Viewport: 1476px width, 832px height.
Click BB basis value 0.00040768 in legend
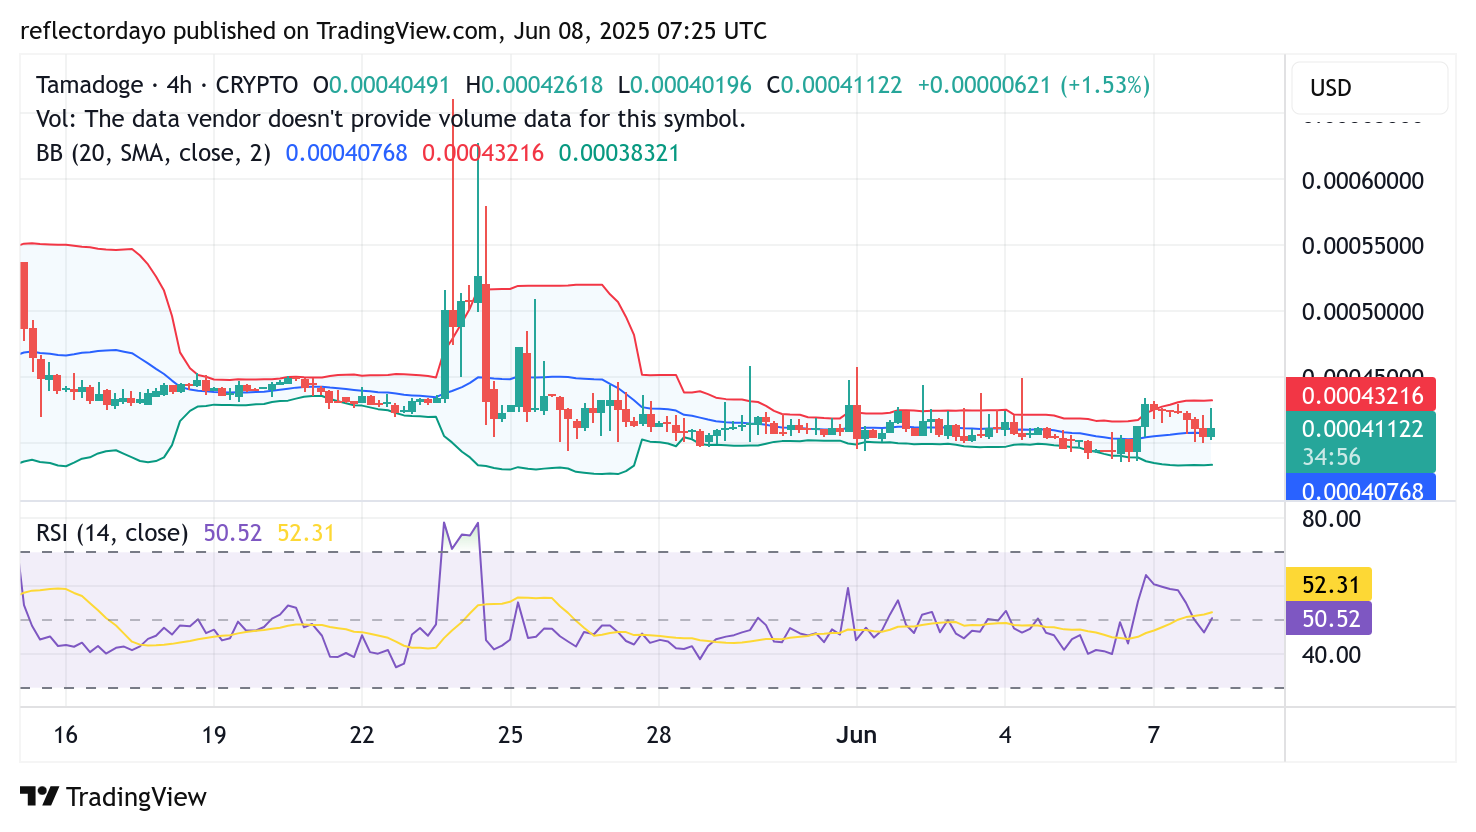point(347,153)
